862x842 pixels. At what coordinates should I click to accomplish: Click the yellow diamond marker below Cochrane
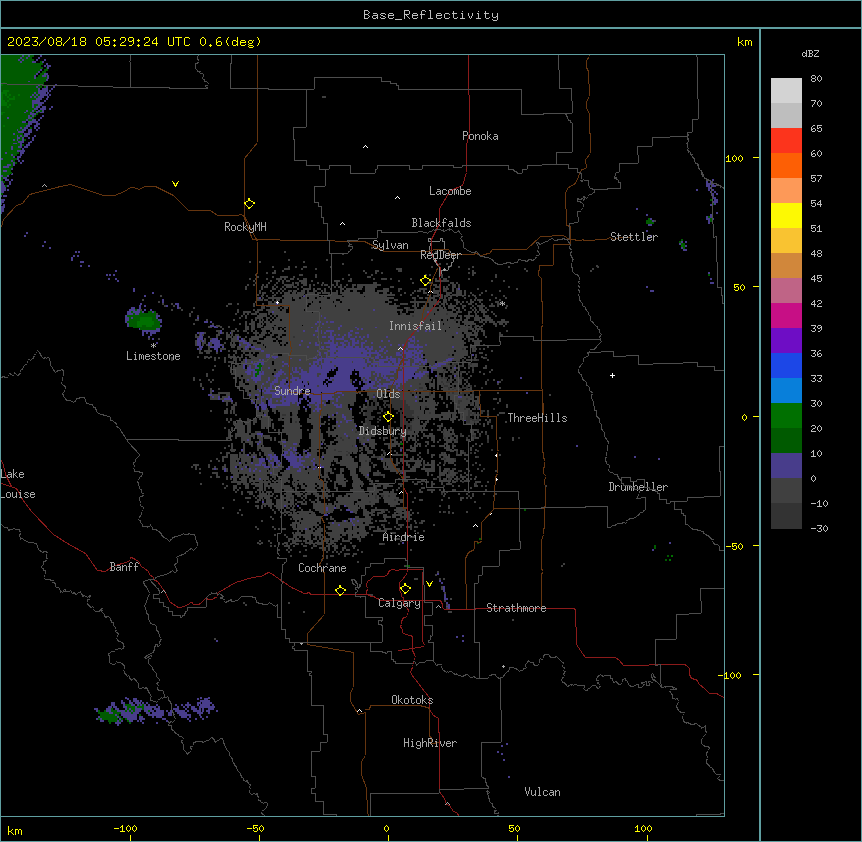point(340,590)
